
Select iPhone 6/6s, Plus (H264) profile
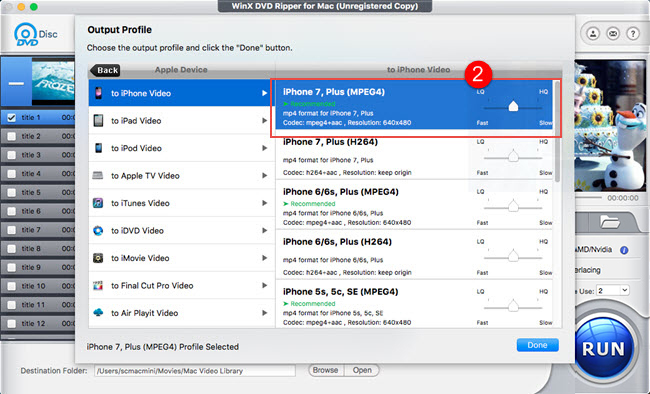point(414,254)
